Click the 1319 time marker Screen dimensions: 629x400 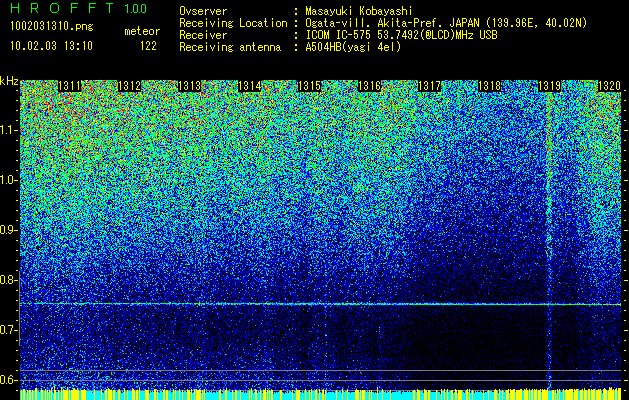point(549,86)
